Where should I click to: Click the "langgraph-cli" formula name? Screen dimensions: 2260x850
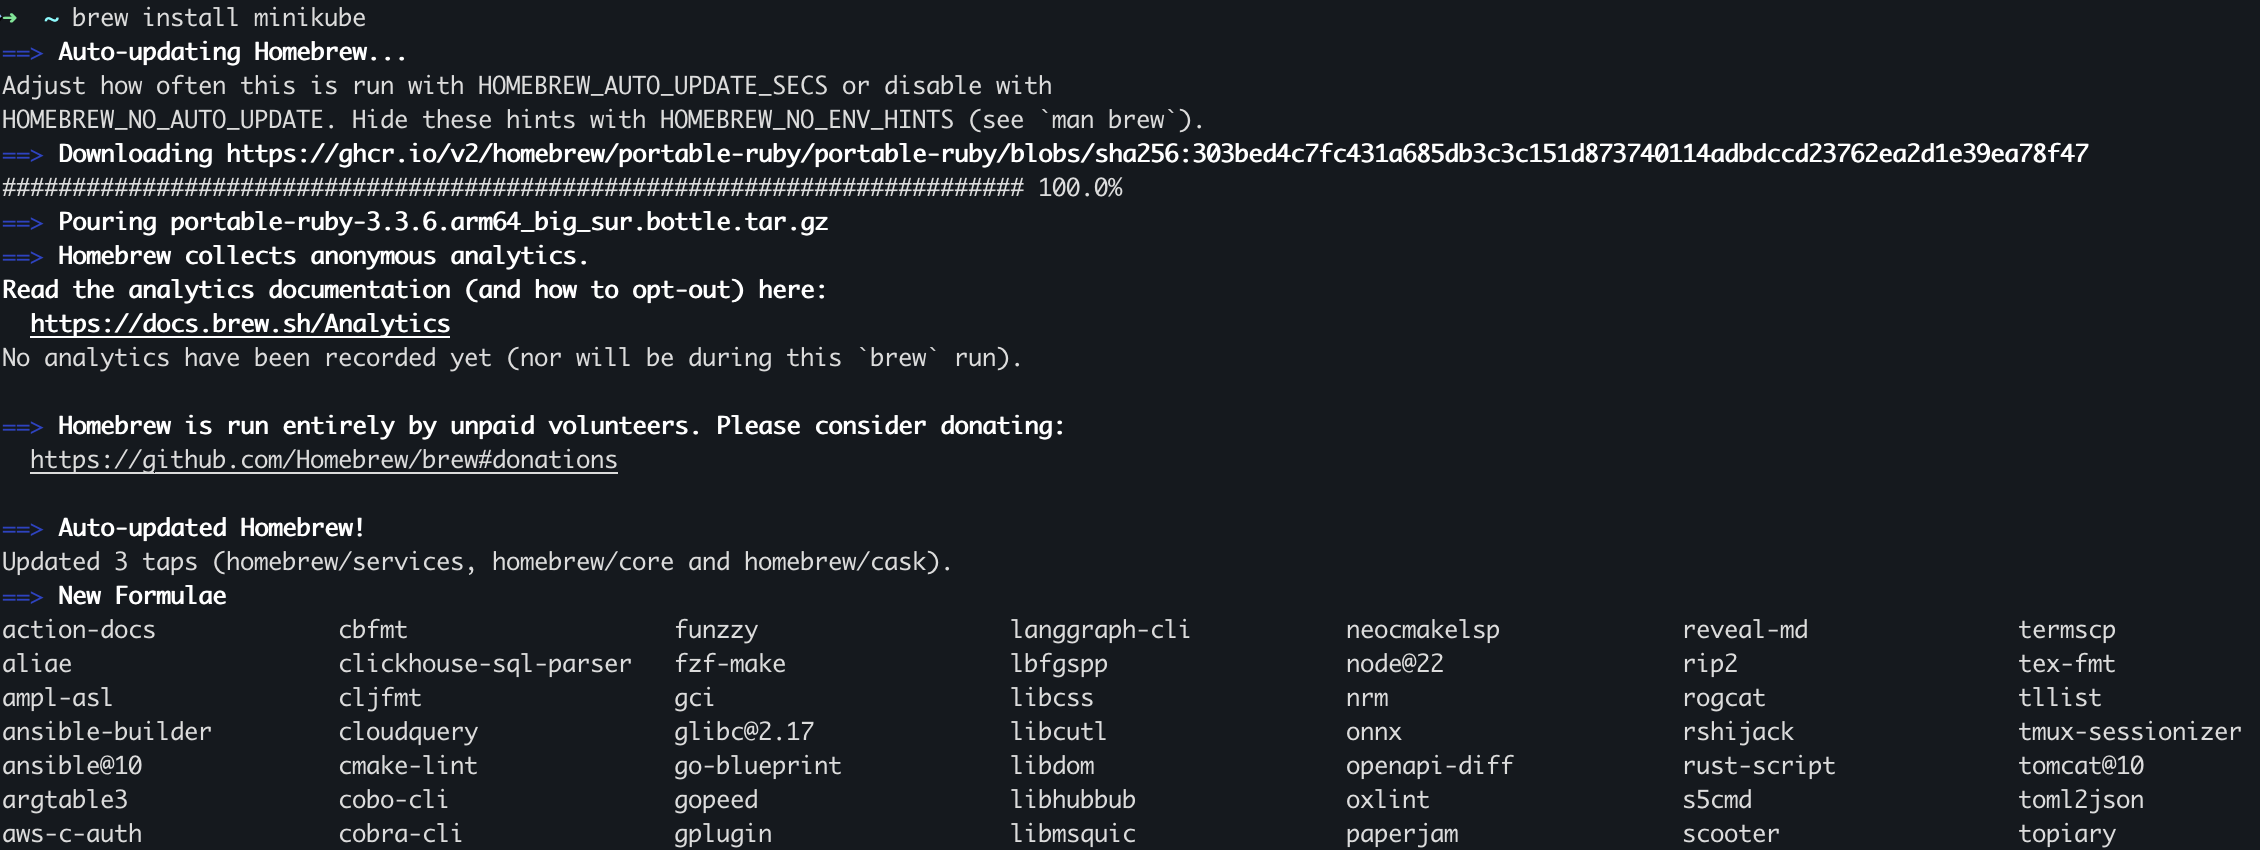click(1100, 630)
